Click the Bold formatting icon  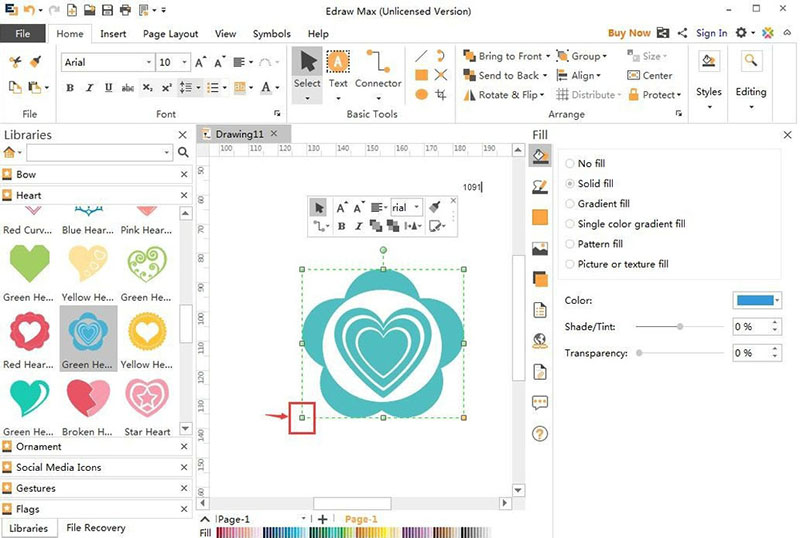70,88
